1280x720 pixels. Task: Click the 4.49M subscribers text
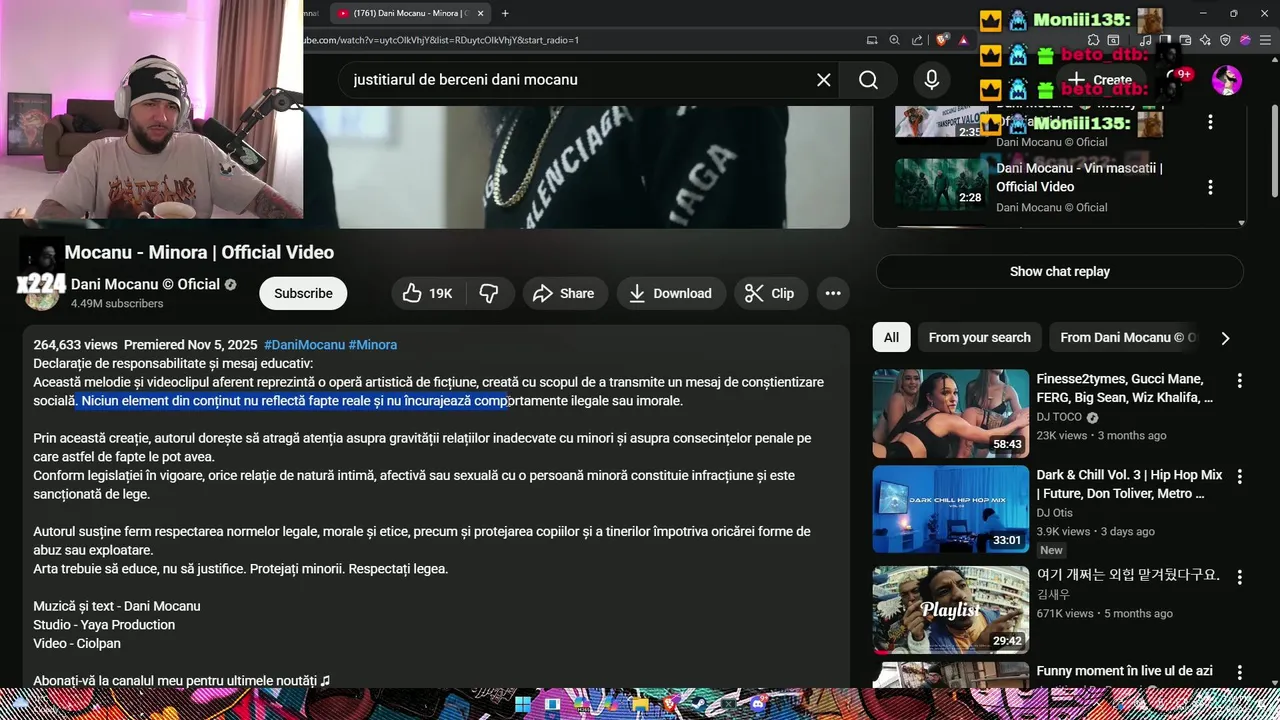coord(117,304)
